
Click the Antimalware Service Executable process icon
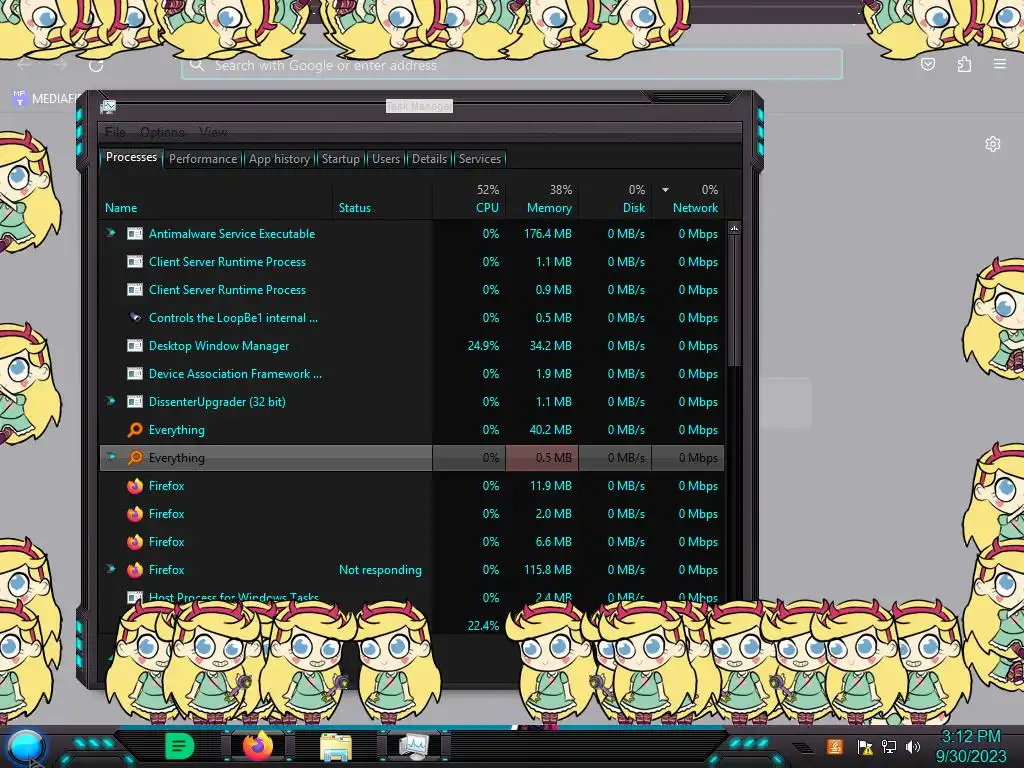(x=135, y=234)
